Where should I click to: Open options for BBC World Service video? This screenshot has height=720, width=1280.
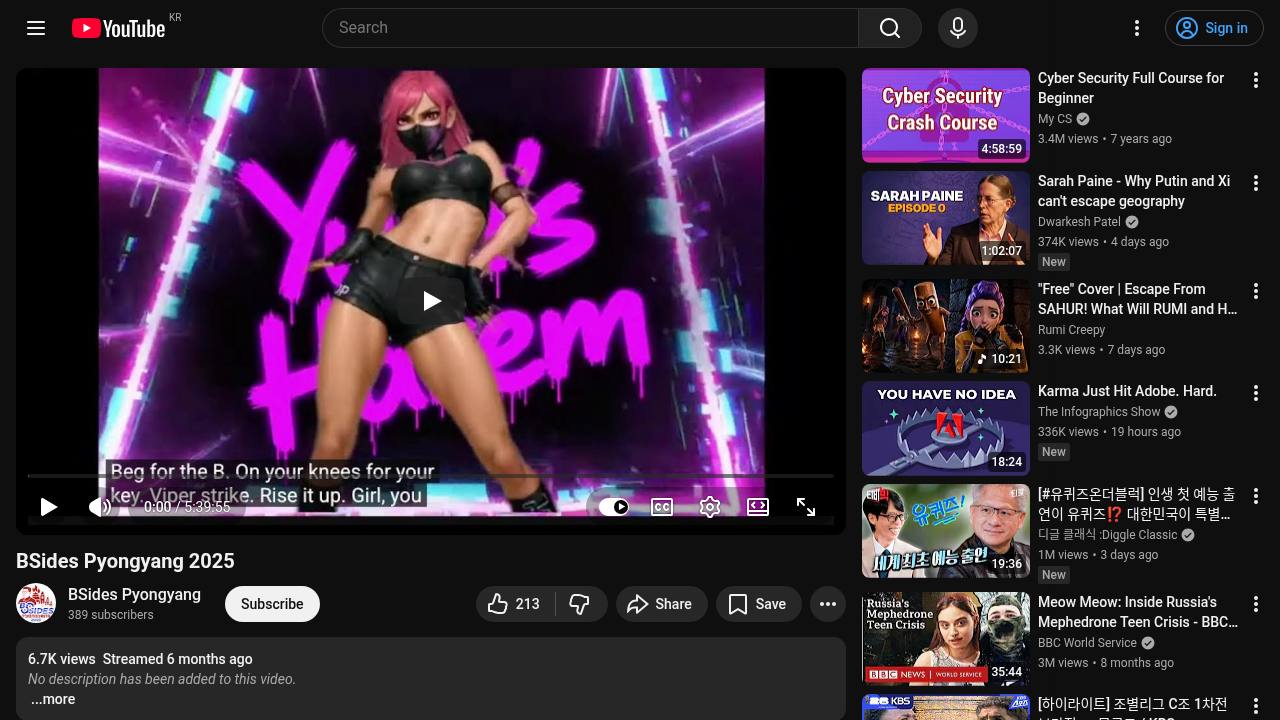pyautogui.click(x=1256, y=604)
